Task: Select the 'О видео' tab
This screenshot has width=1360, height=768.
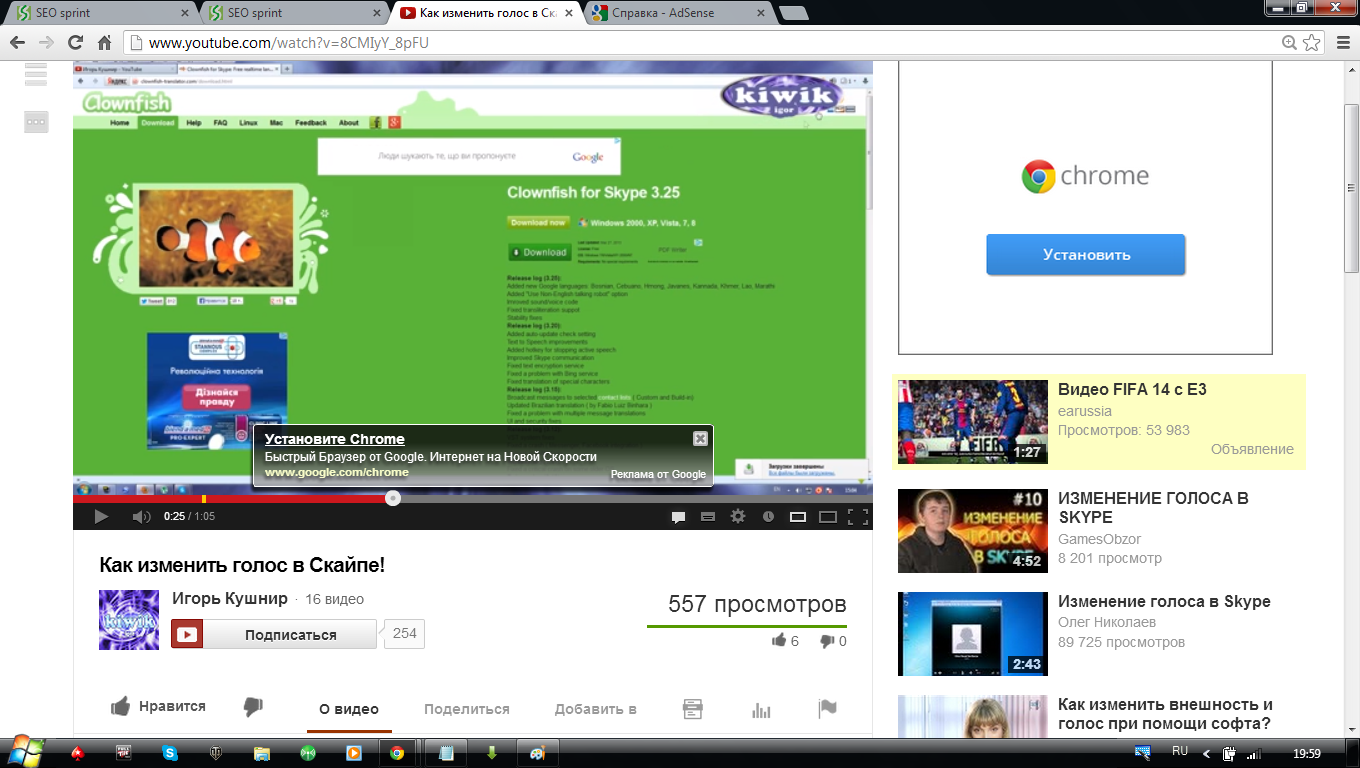Action: point(349,709)
